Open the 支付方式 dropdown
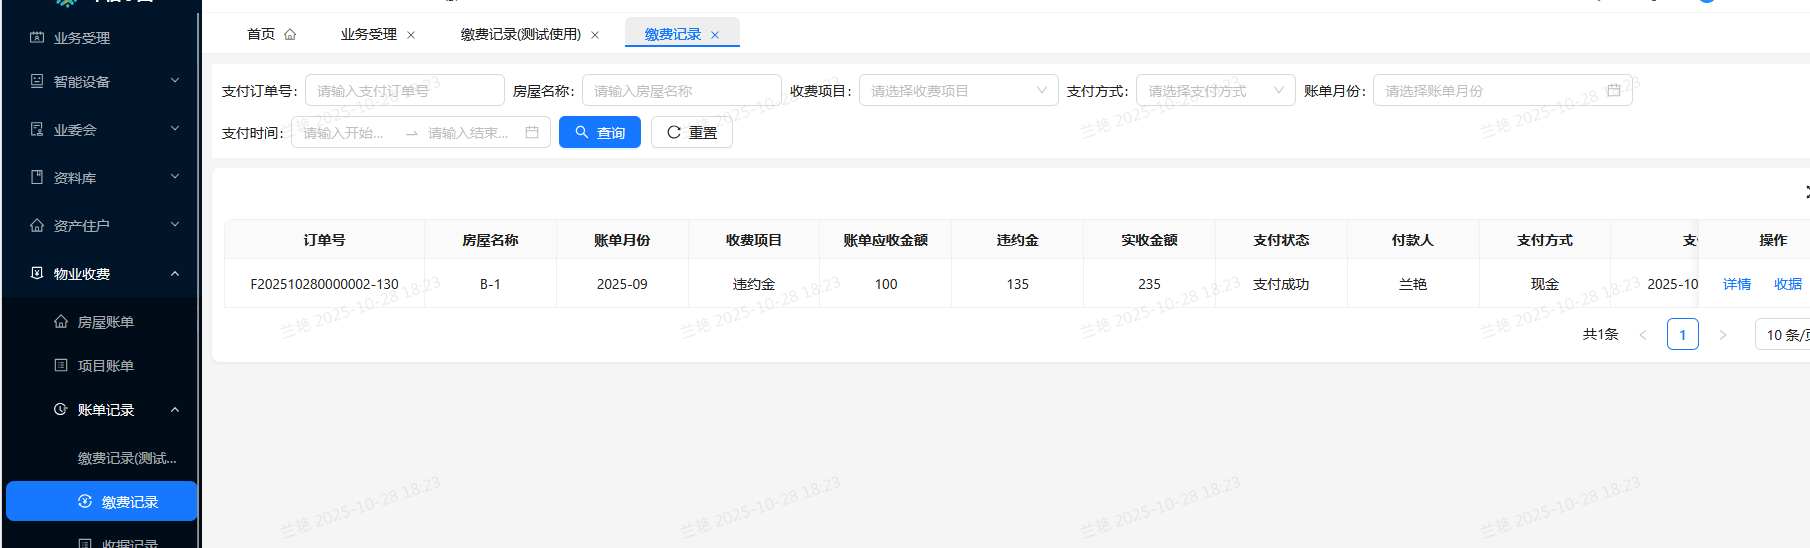Viewport: 1810px width, 548px height. click(1216, 90)
